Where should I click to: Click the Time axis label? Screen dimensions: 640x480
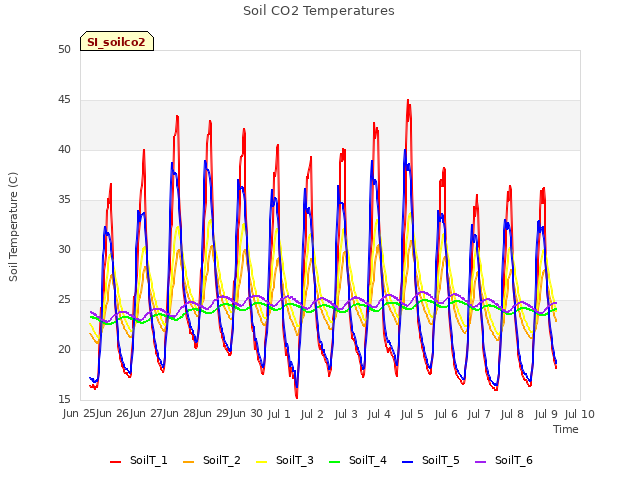(566, 429)
